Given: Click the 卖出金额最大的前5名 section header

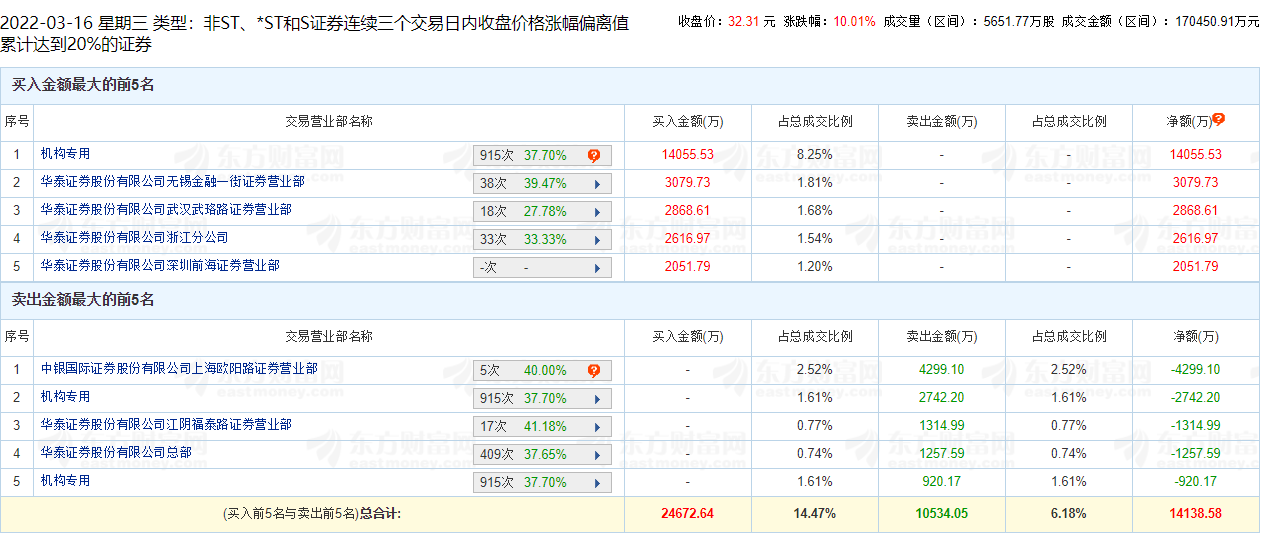Looking at the screenshot, I should (x=83, y=300).
